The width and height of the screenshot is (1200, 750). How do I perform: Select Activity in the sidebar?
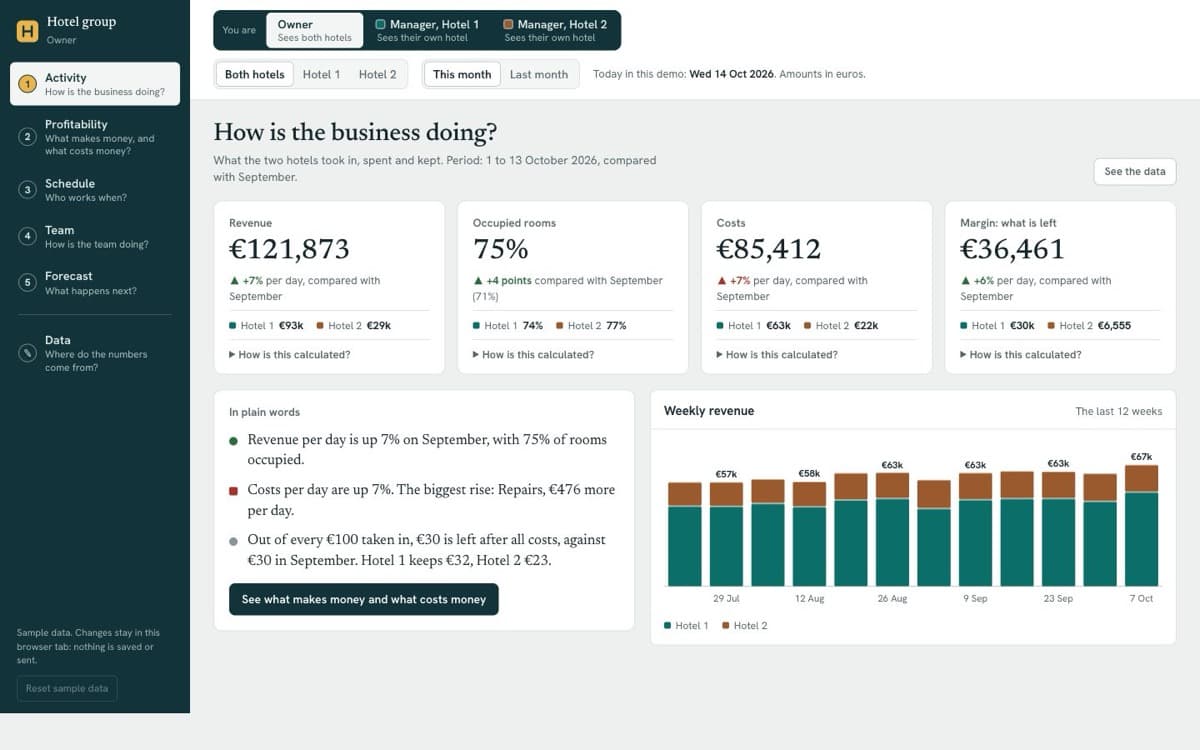coord(95,84)
